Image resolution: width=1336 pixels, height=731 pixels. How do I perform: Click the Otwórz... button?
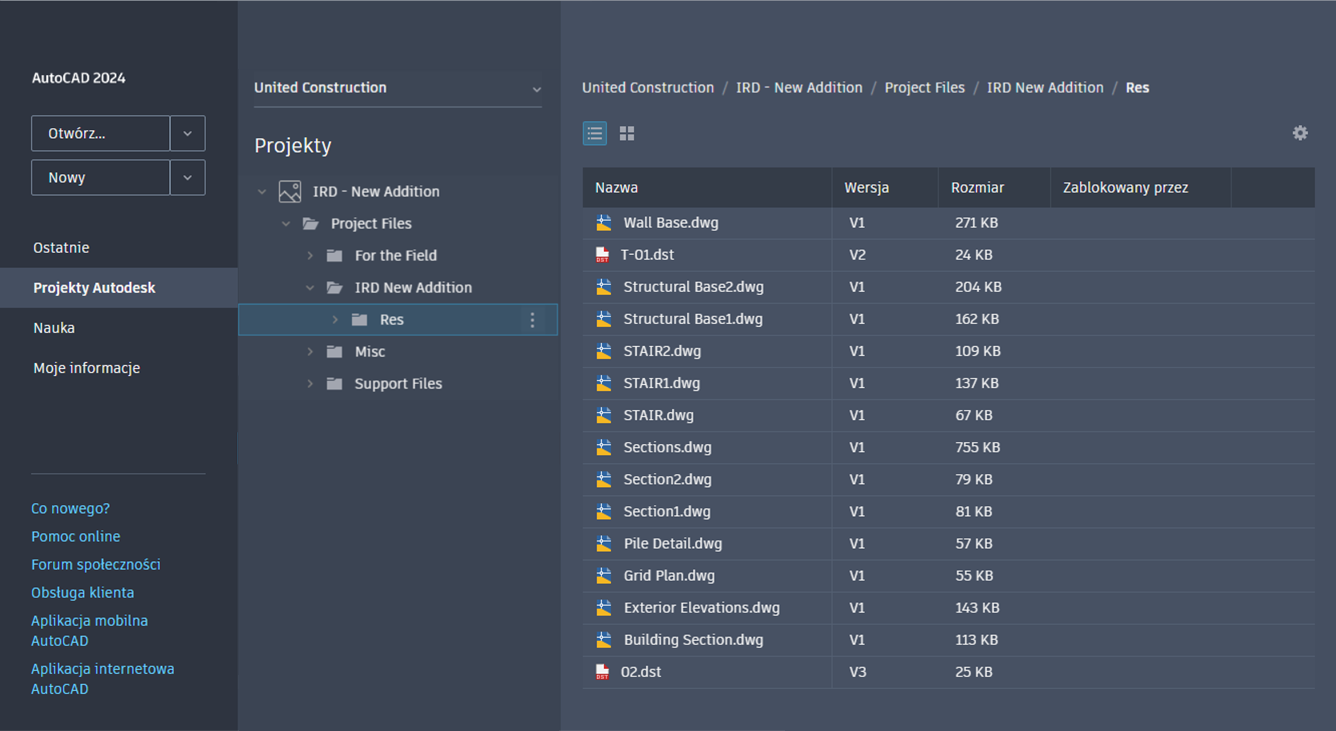(x=101, y=133)
